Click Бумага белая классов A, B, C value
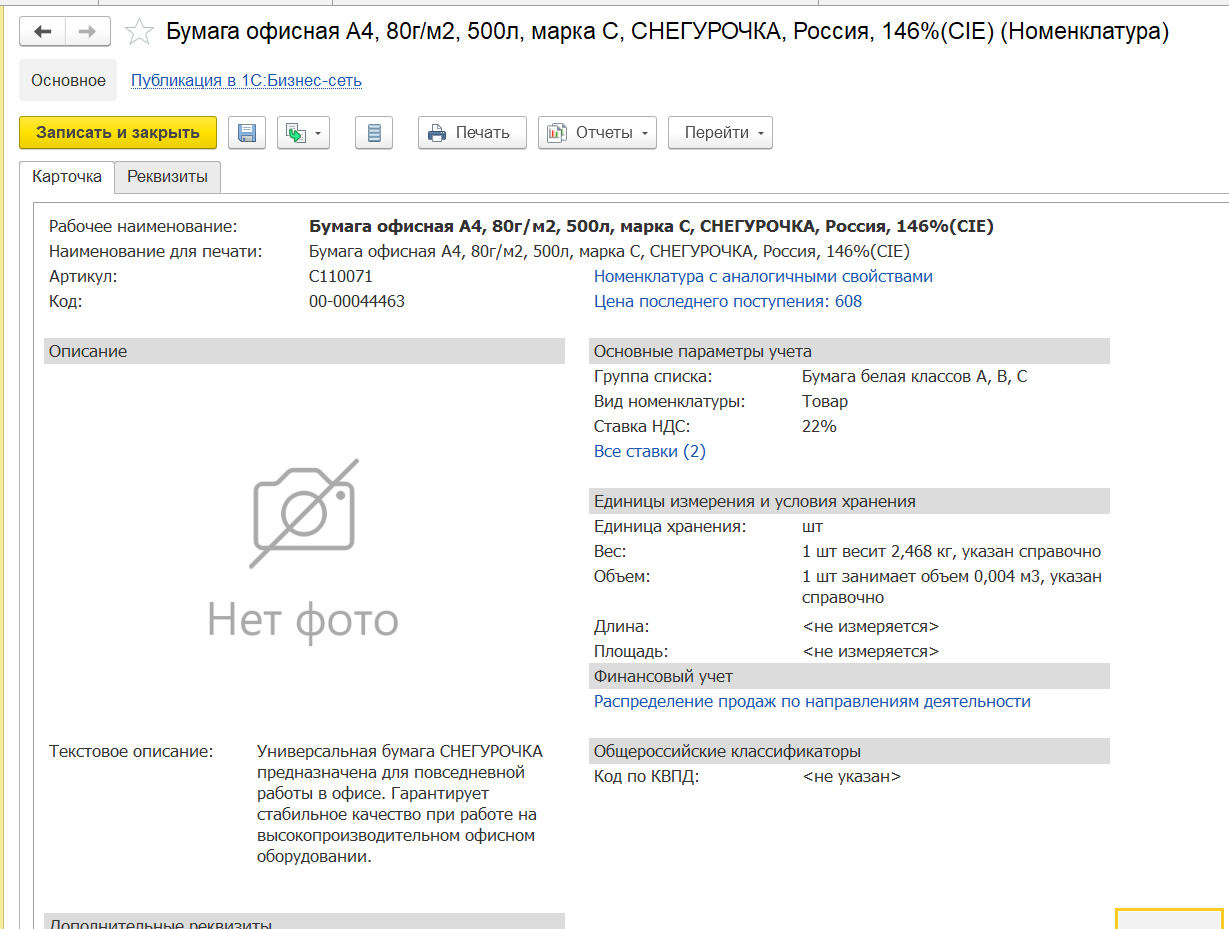The width and height of the screenshot is (1229, 929). click(x=915, y=376)
